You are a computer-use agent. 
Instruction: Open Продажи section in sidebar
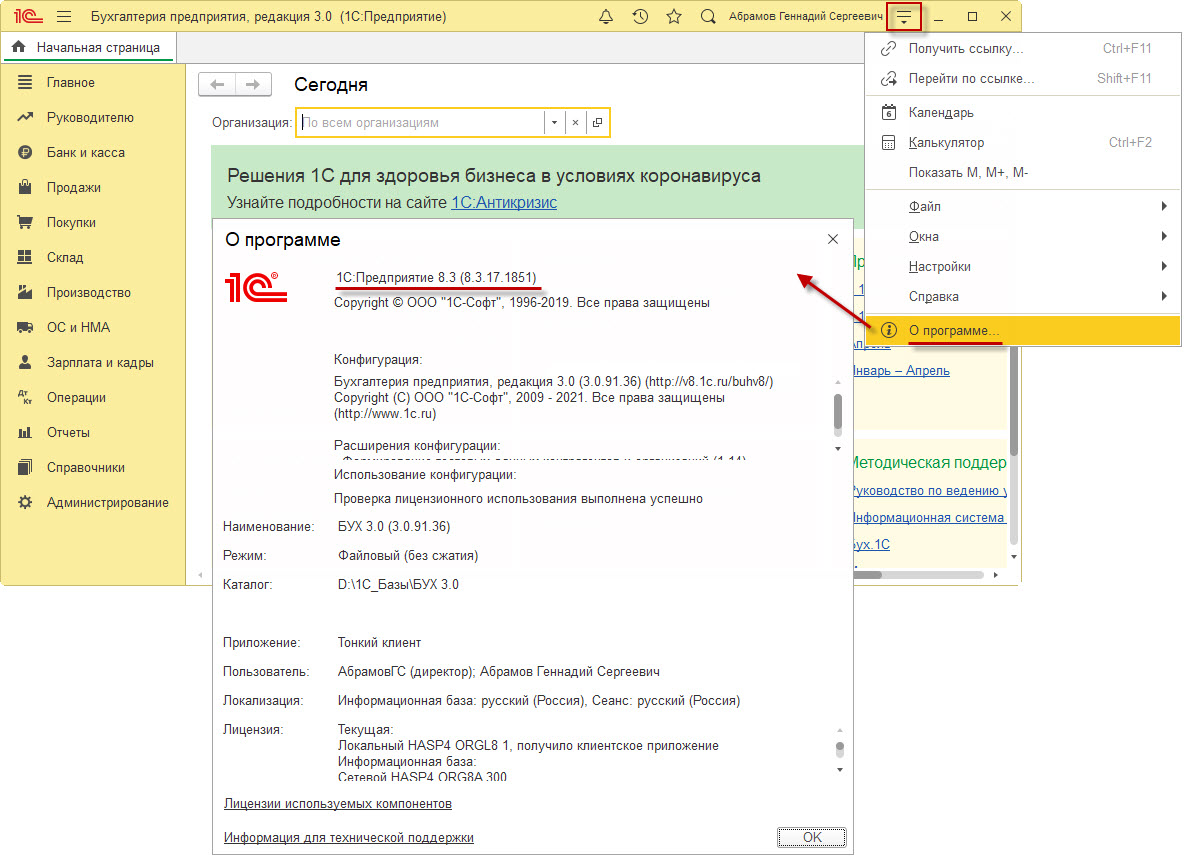pyautogui.click(x=92, y=187)
